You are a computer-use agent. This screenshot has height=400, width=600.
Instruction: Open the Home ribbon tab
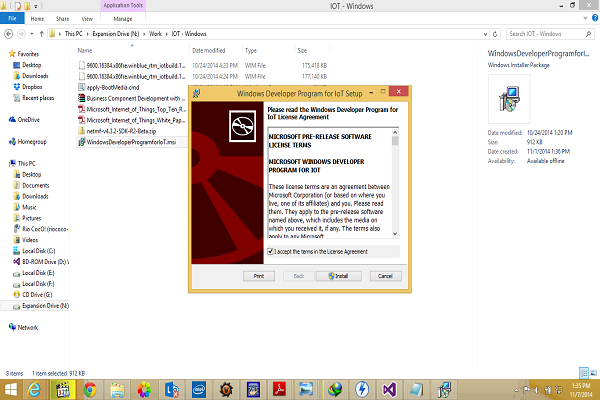pyautogui.click(x=37, y=19)
